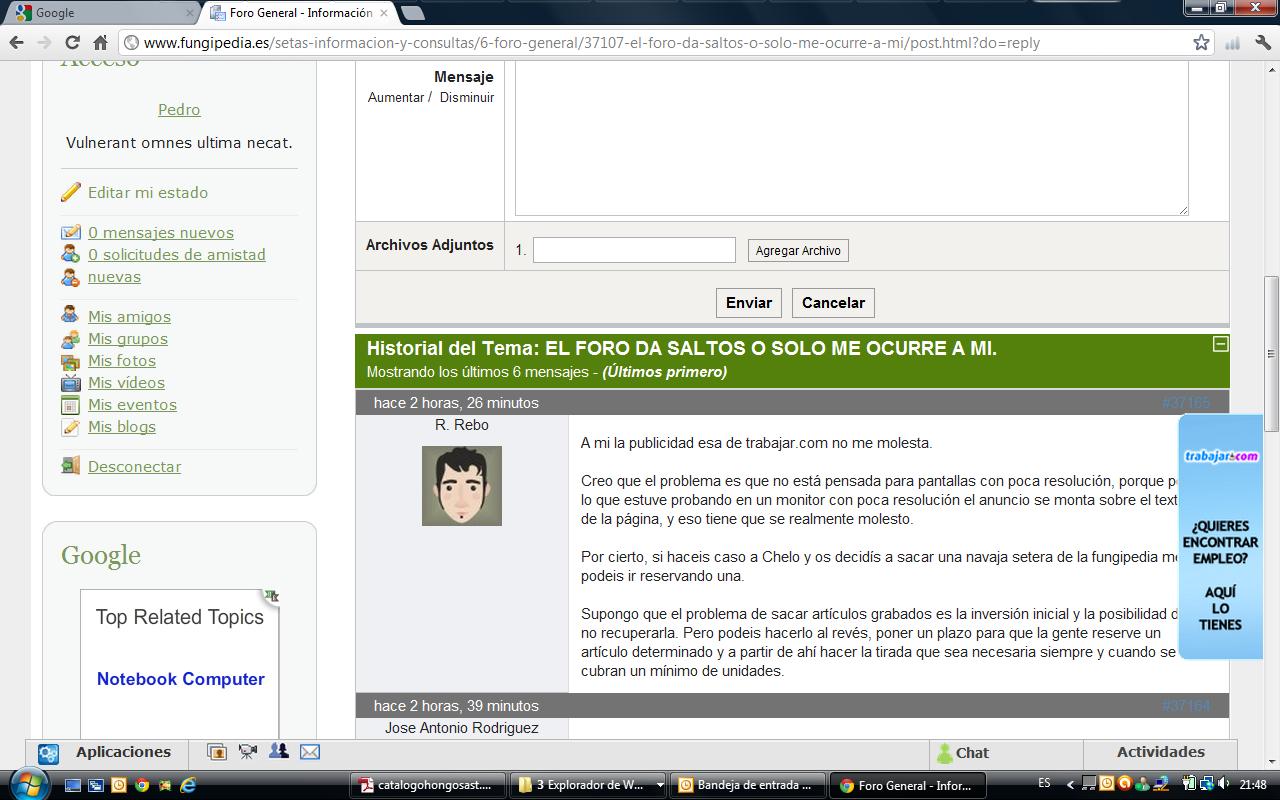
Task: Click the Desconectar door icon
Action: point(70,466)
